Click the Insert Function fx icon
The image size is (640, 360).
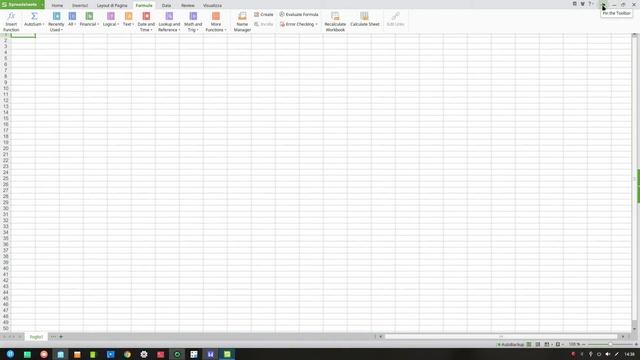[x=11, y=16]
